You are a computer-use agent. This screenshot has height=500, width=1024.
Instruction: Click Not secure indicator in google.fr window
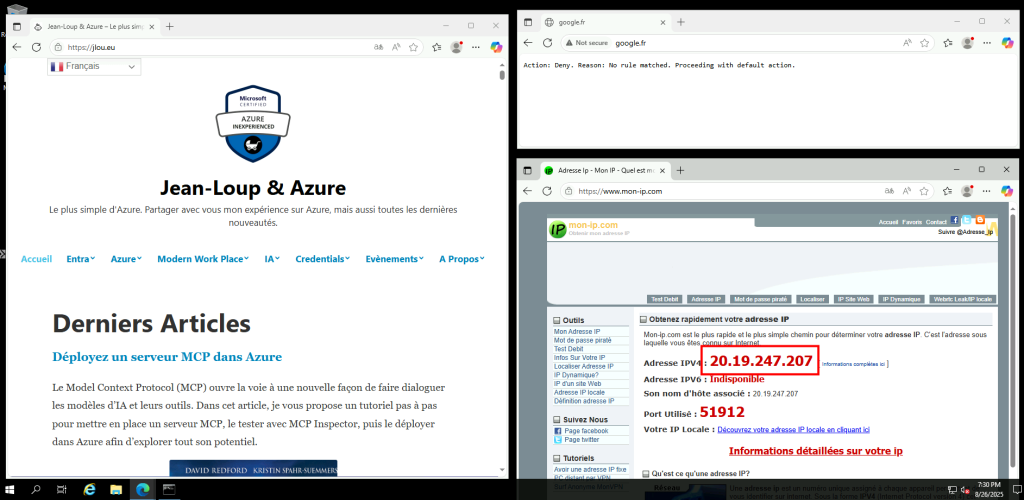(x=587, y=42)
